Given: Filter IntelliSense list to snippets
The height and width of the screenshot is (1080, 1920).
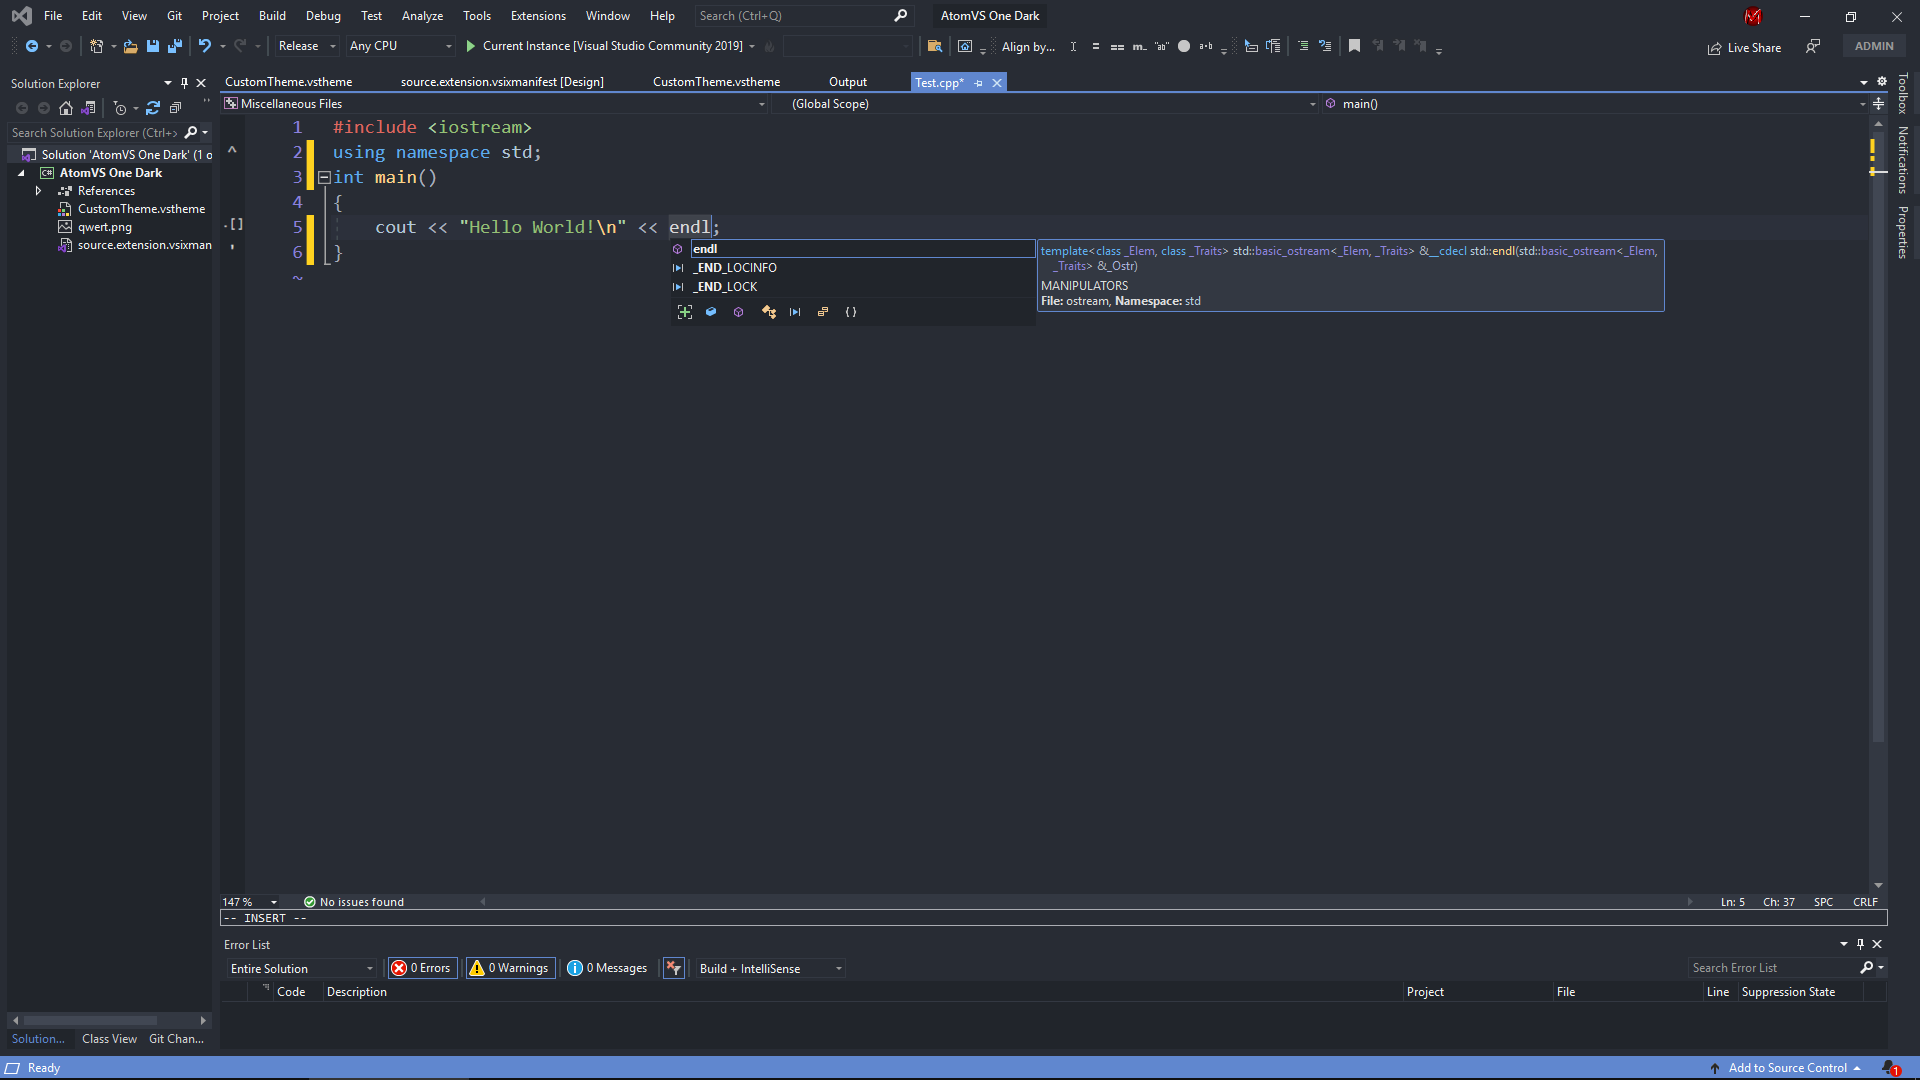Looking at the screenshot, I should tap(851, 312).
